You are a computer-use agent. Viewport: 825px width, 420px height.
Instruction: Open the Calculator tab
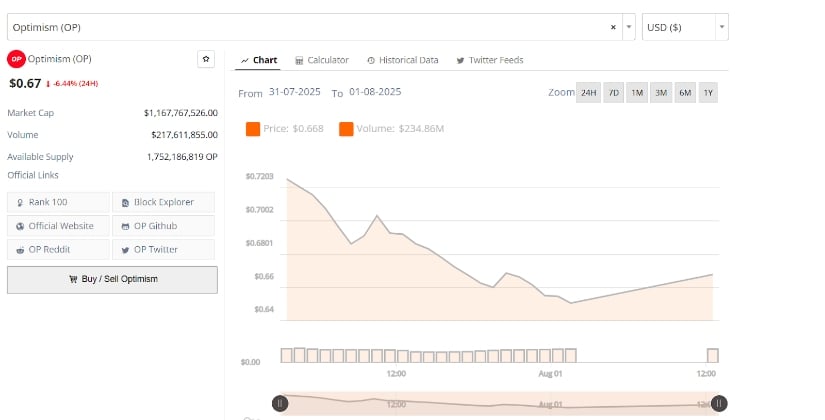(321, 60)
